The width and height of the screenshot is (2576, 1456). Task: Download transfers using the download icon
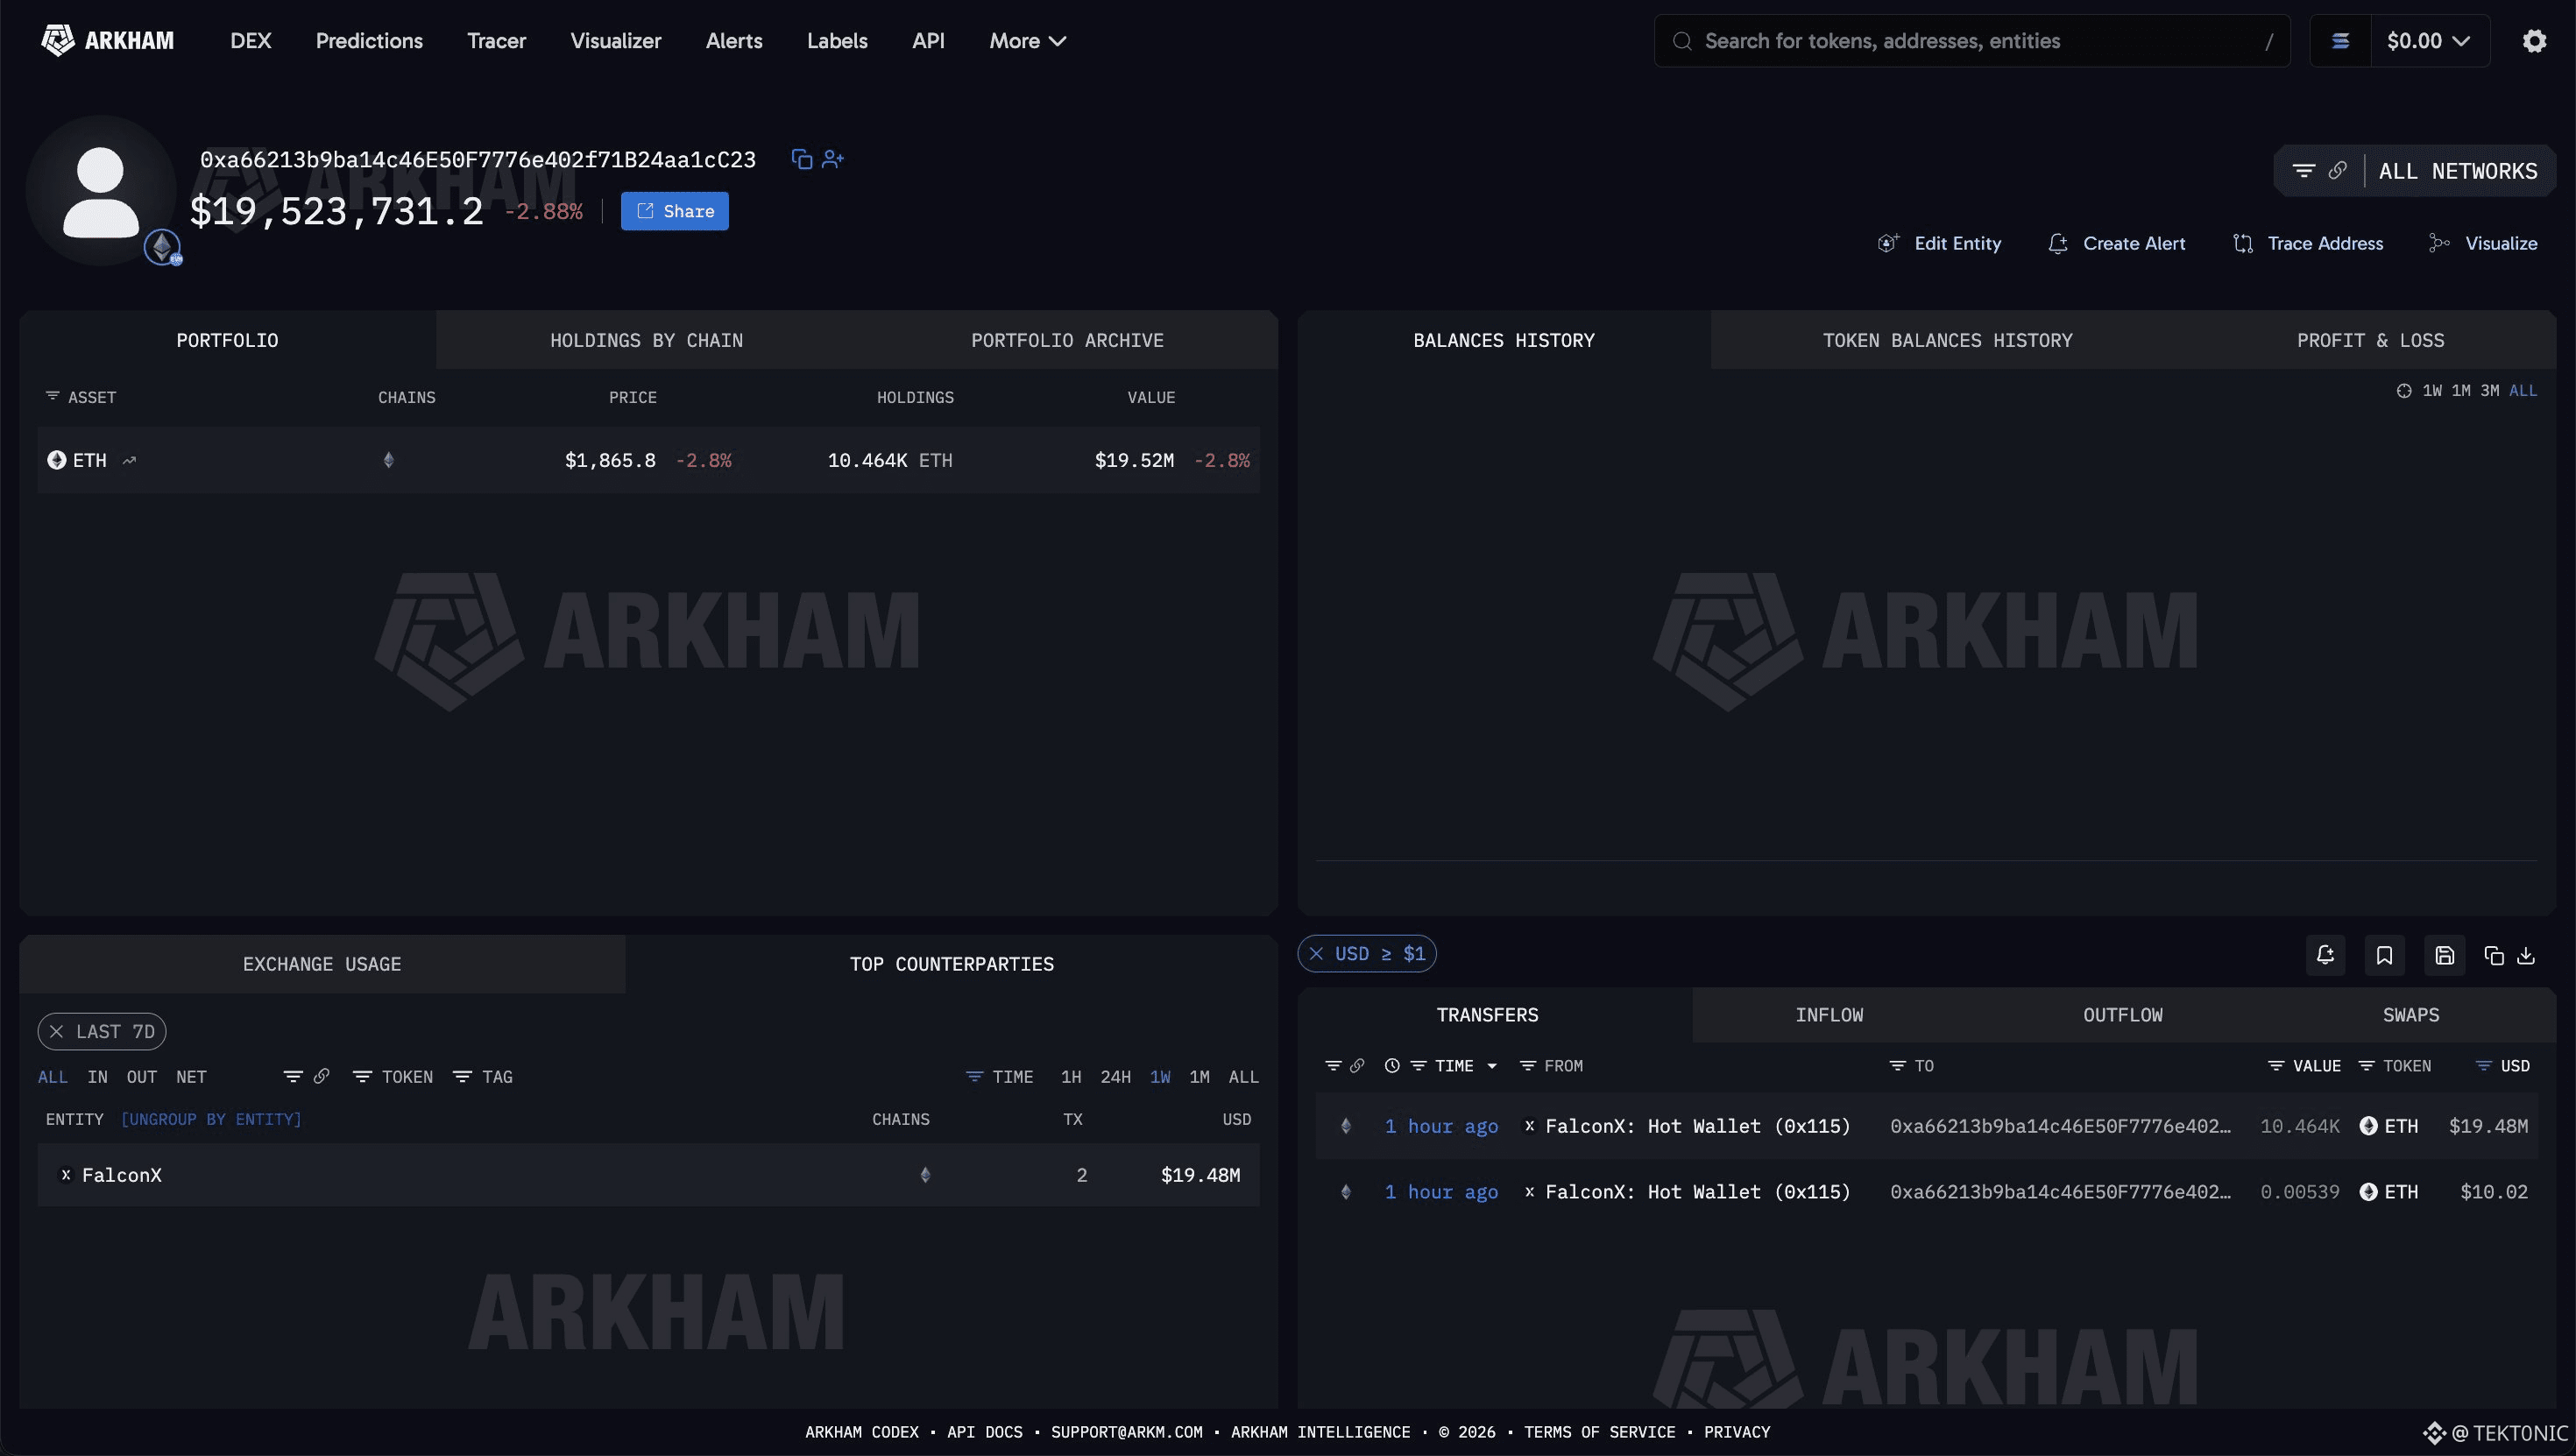[2526, 956]
